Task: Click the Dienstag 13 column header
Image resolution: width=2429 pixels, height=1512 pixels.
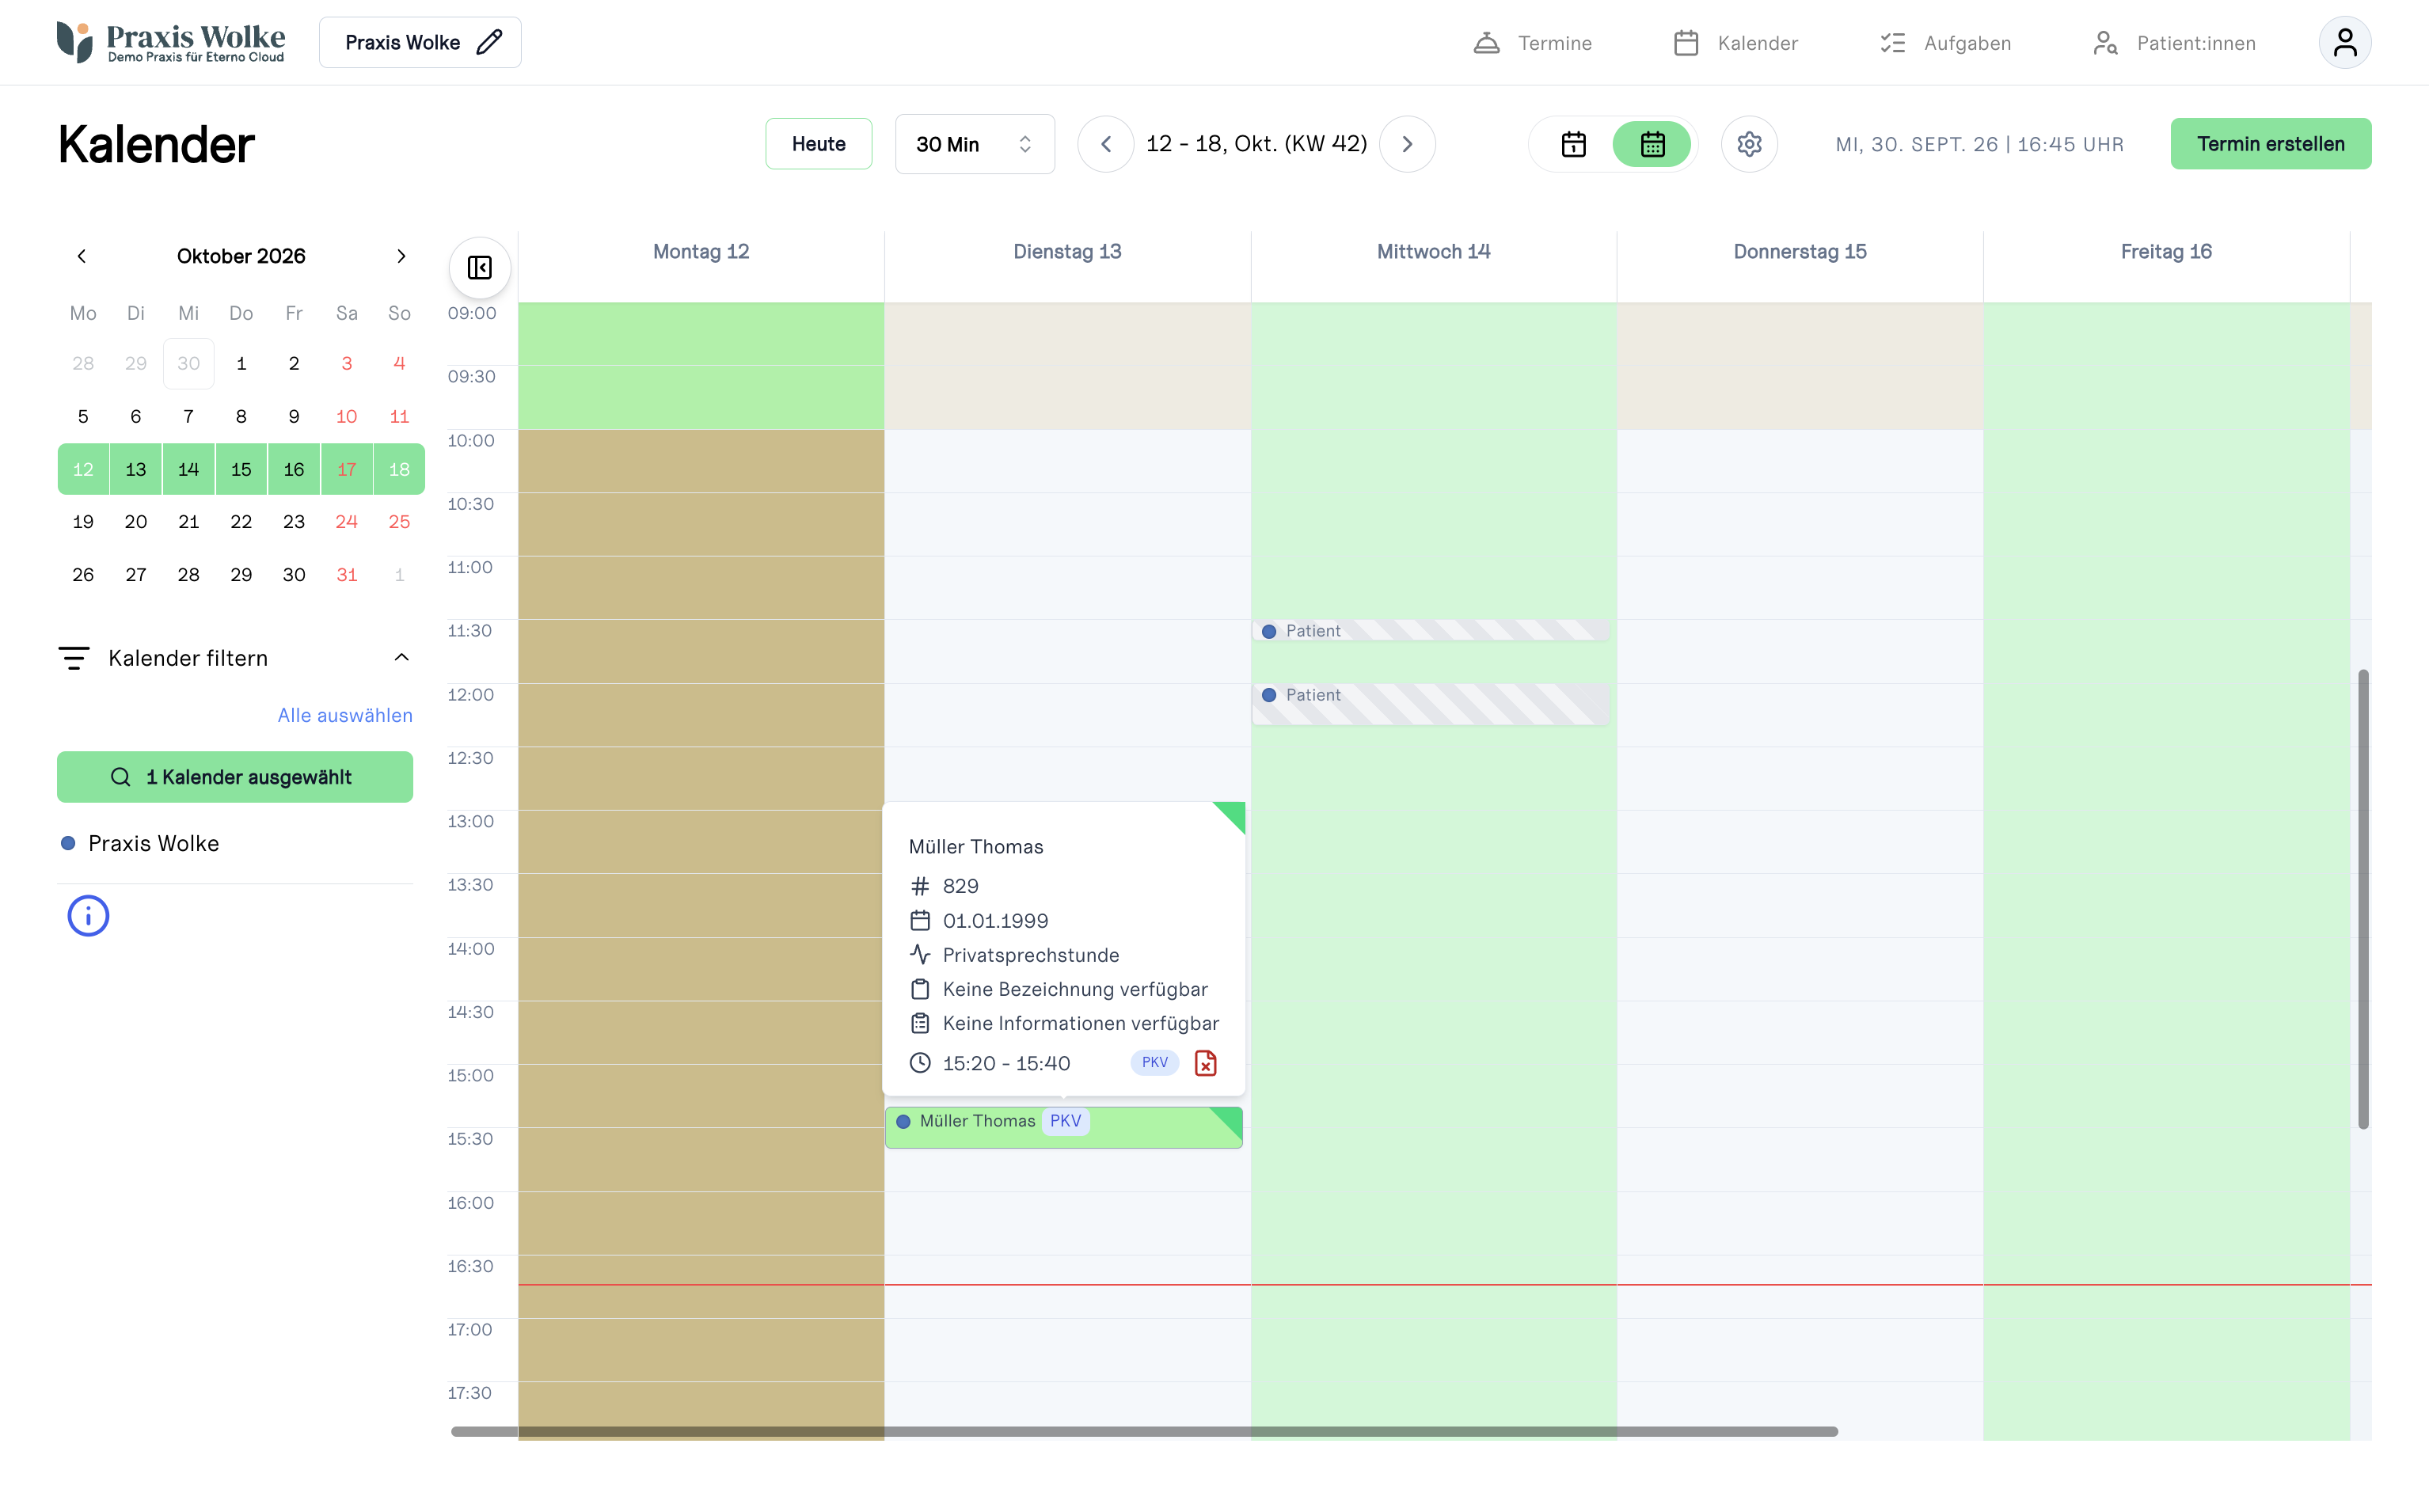Action: (1067, 252)
